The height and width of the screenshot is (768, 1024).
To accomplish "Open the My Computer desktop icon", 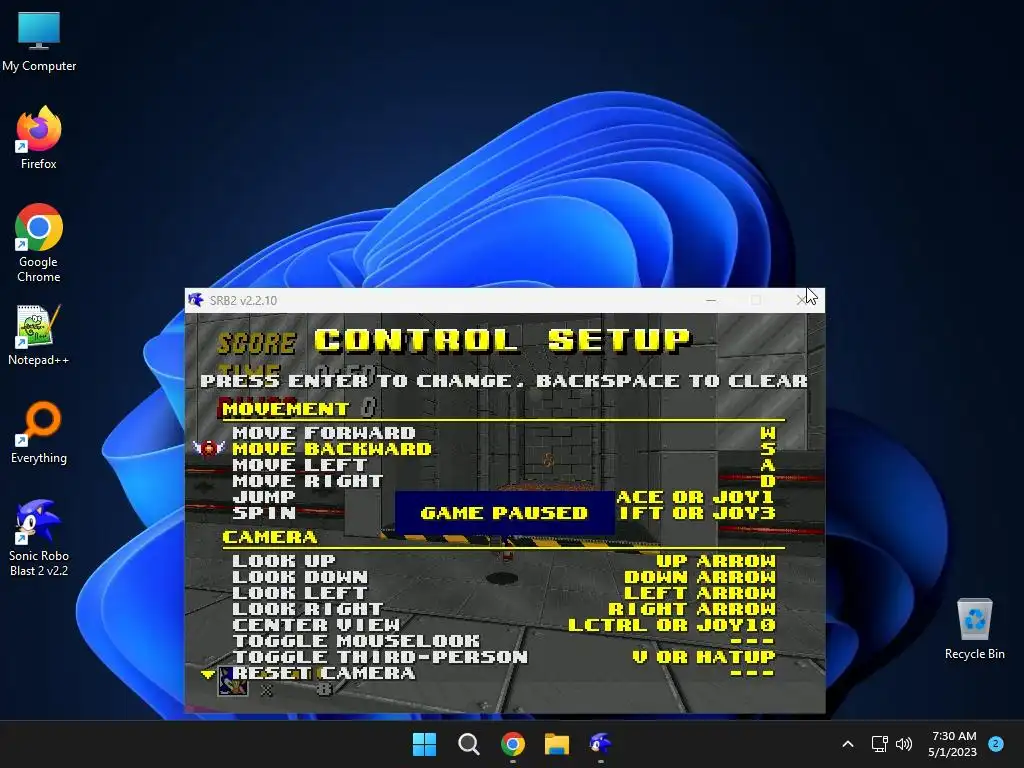I will (x=39, y=42).
